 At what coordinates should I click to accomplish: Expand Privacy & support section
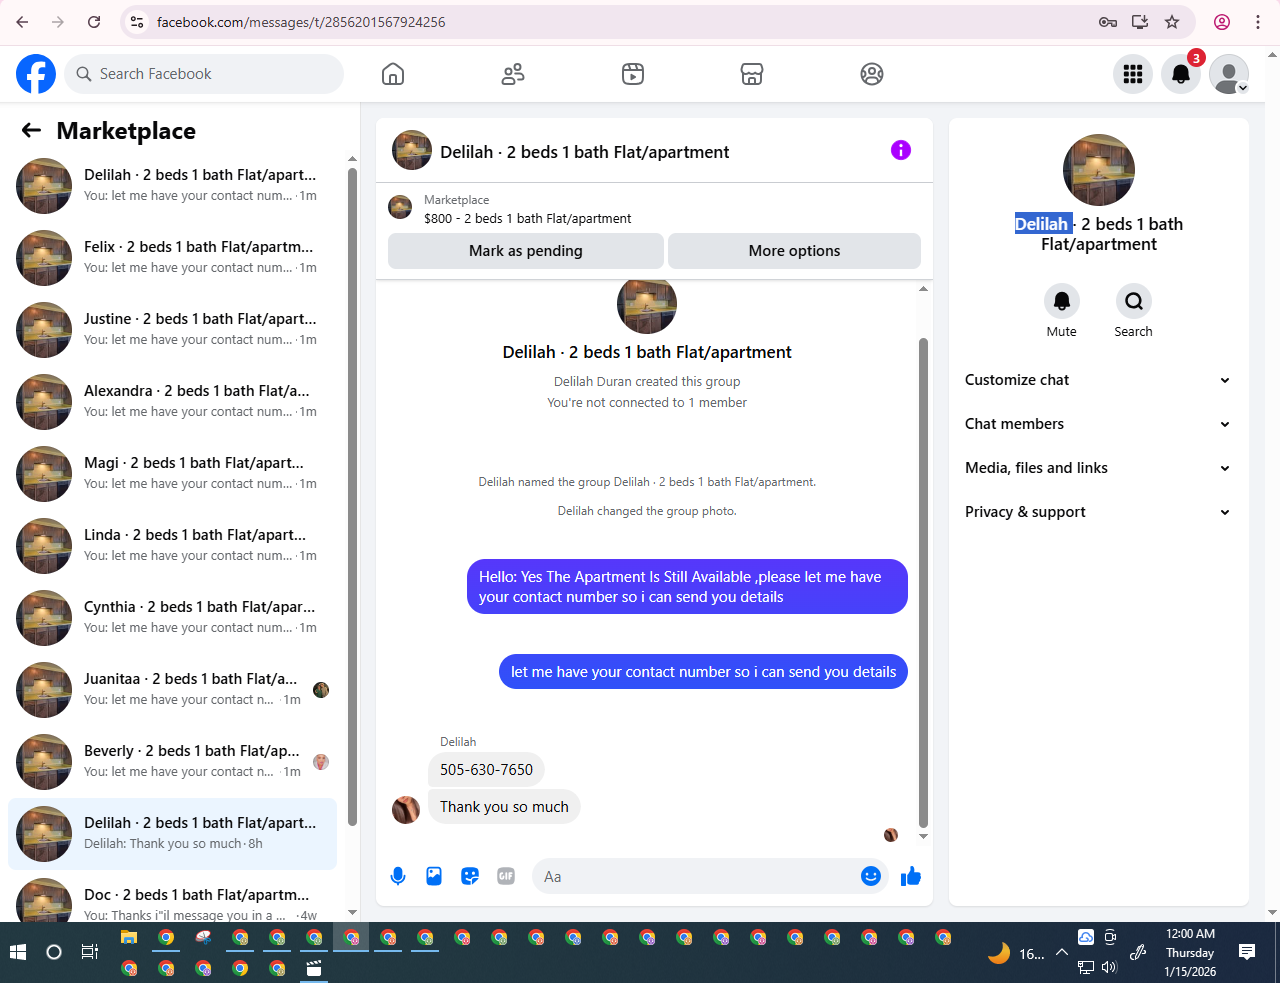(x=1097, y=512)
